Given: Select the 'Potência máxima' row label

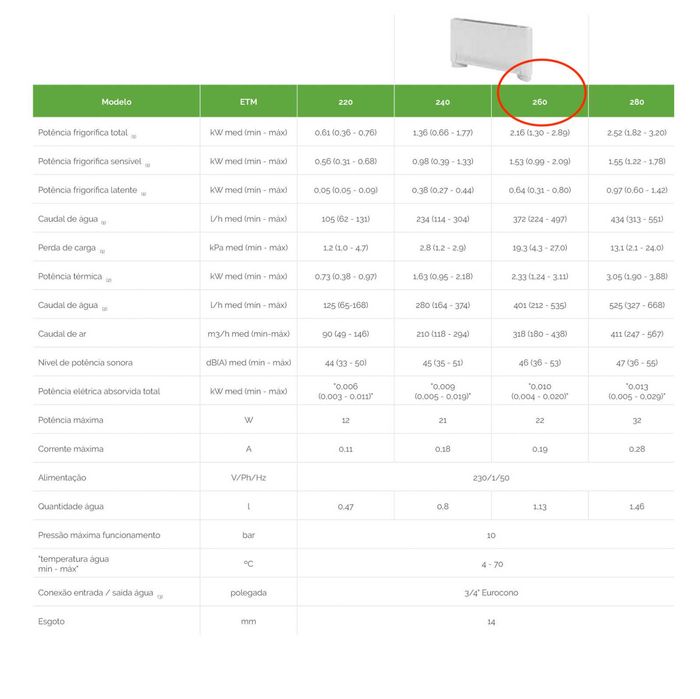Looking at the screenshot, I should click(x=71, y=420).
